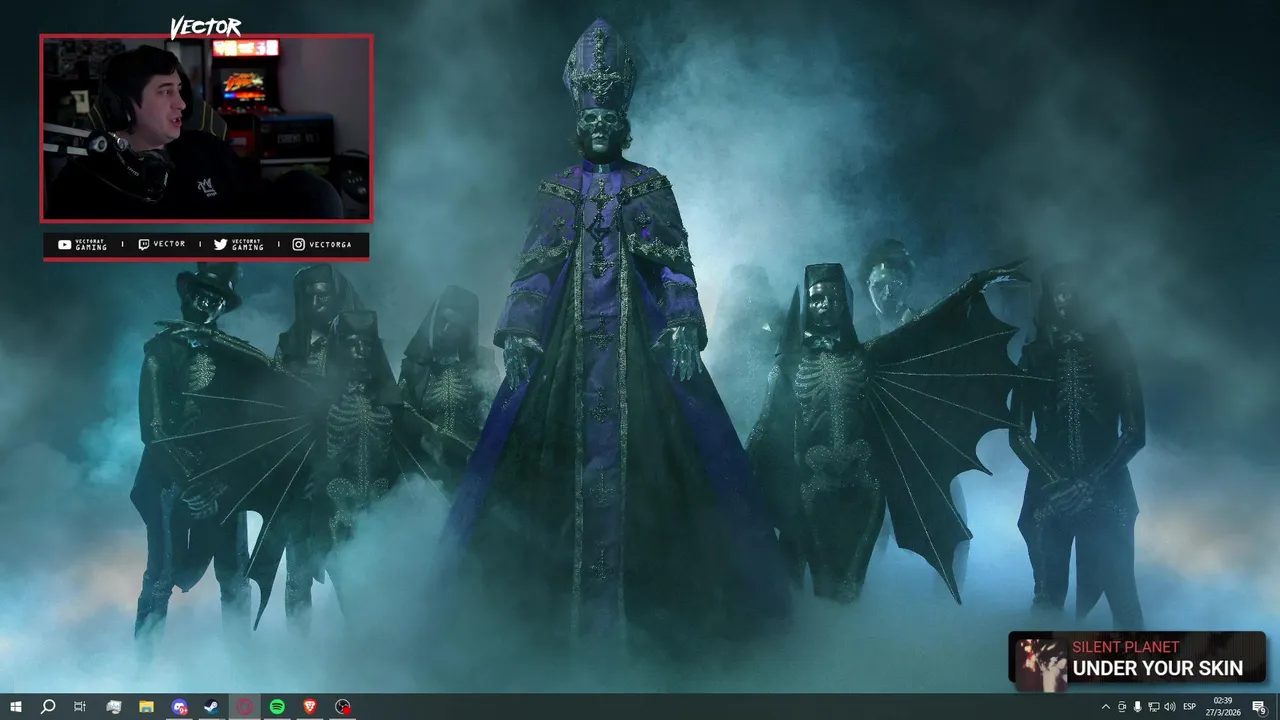Expand hidden system tray icons
1280x720 pixels.
1105,707
